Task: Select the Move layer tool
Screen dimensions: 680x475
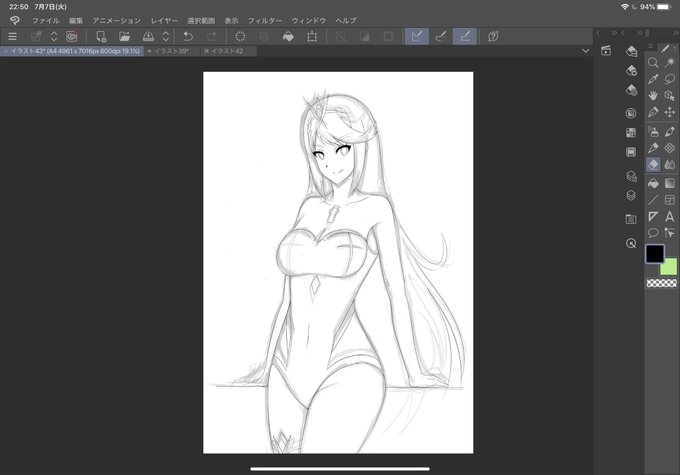Action: 670,112
